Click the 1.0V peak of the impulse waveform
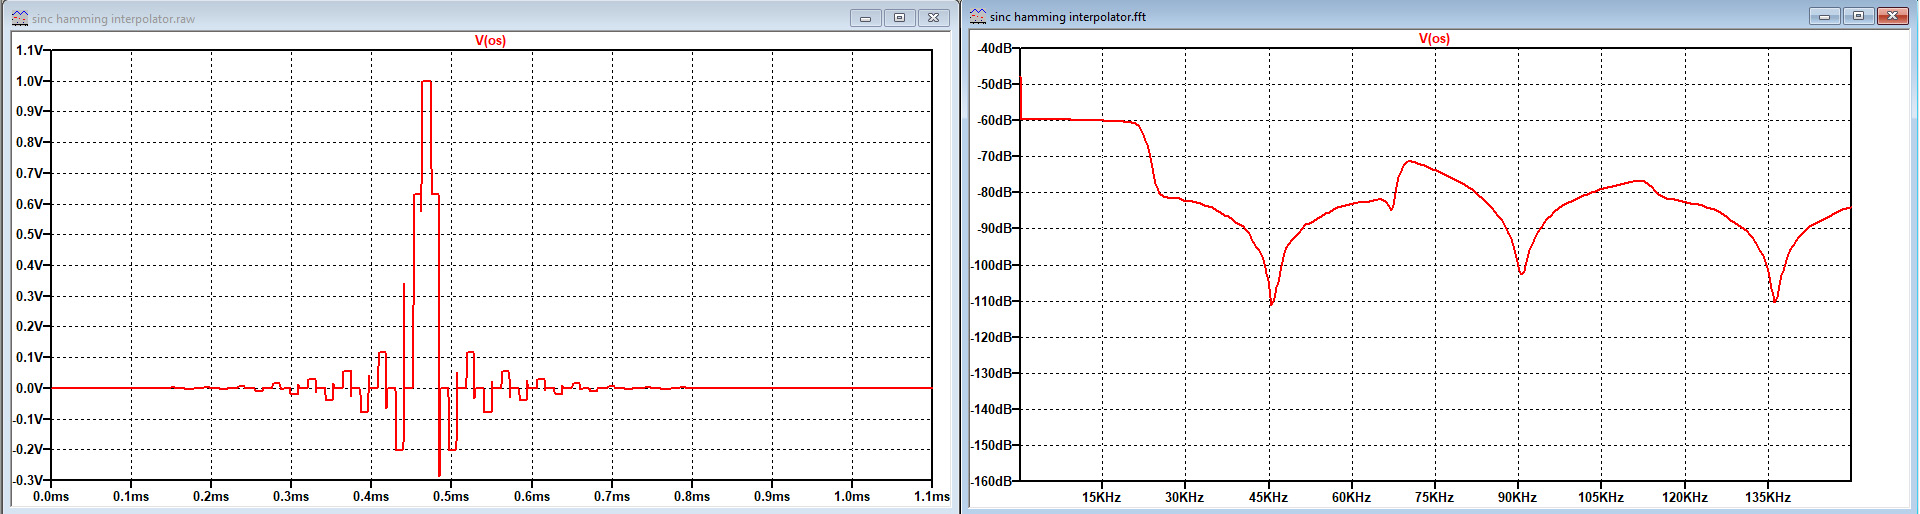1920x514 pixels. tap(427, 82)
